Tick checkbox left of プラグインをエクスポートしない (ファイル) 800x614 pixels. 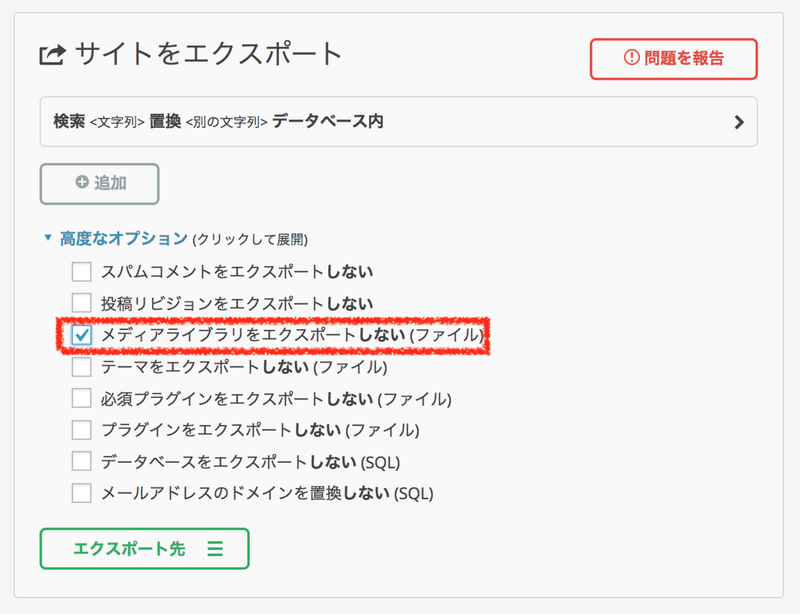click(82, 430)
